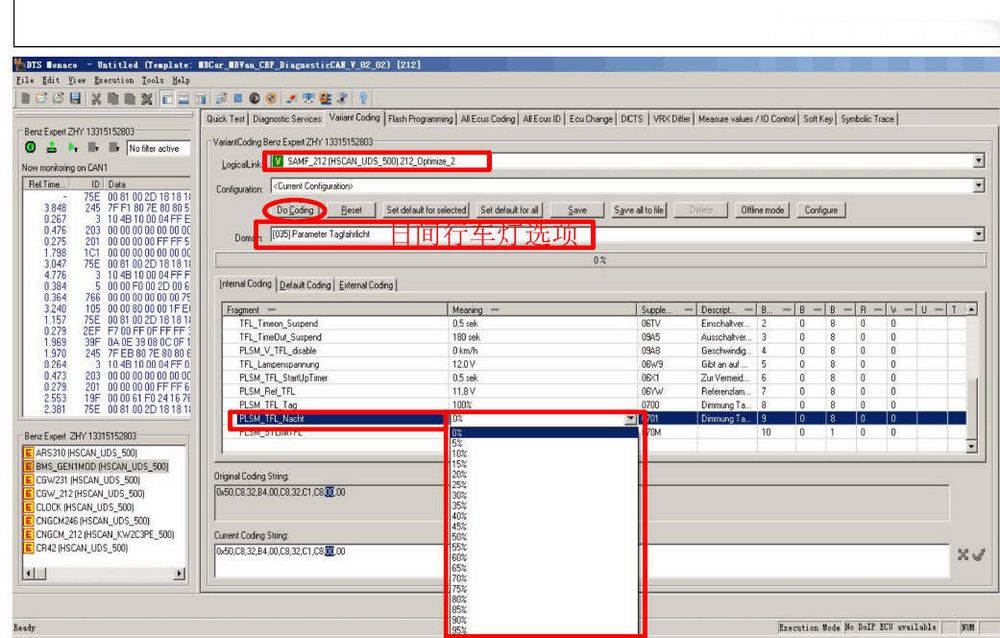Click the red pin toolbar icon
Viewport: 1000px width, 638px height.
(291, 98)
